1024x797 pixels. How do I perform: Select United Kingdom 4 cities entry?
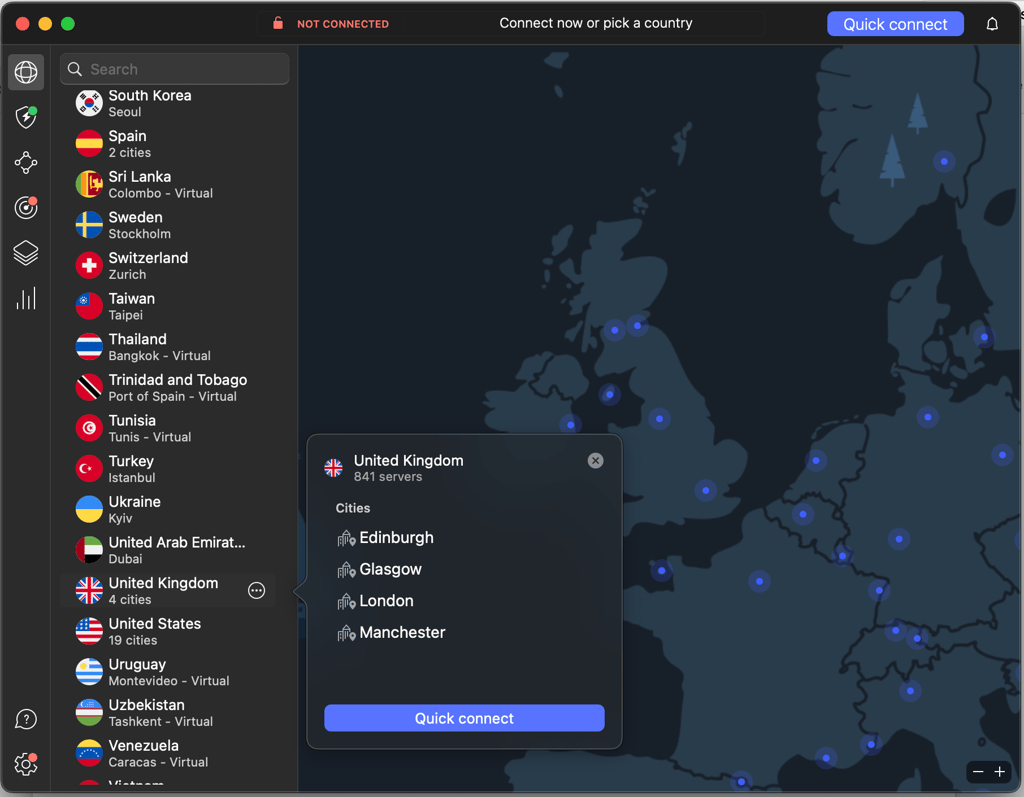click(168, 591)
